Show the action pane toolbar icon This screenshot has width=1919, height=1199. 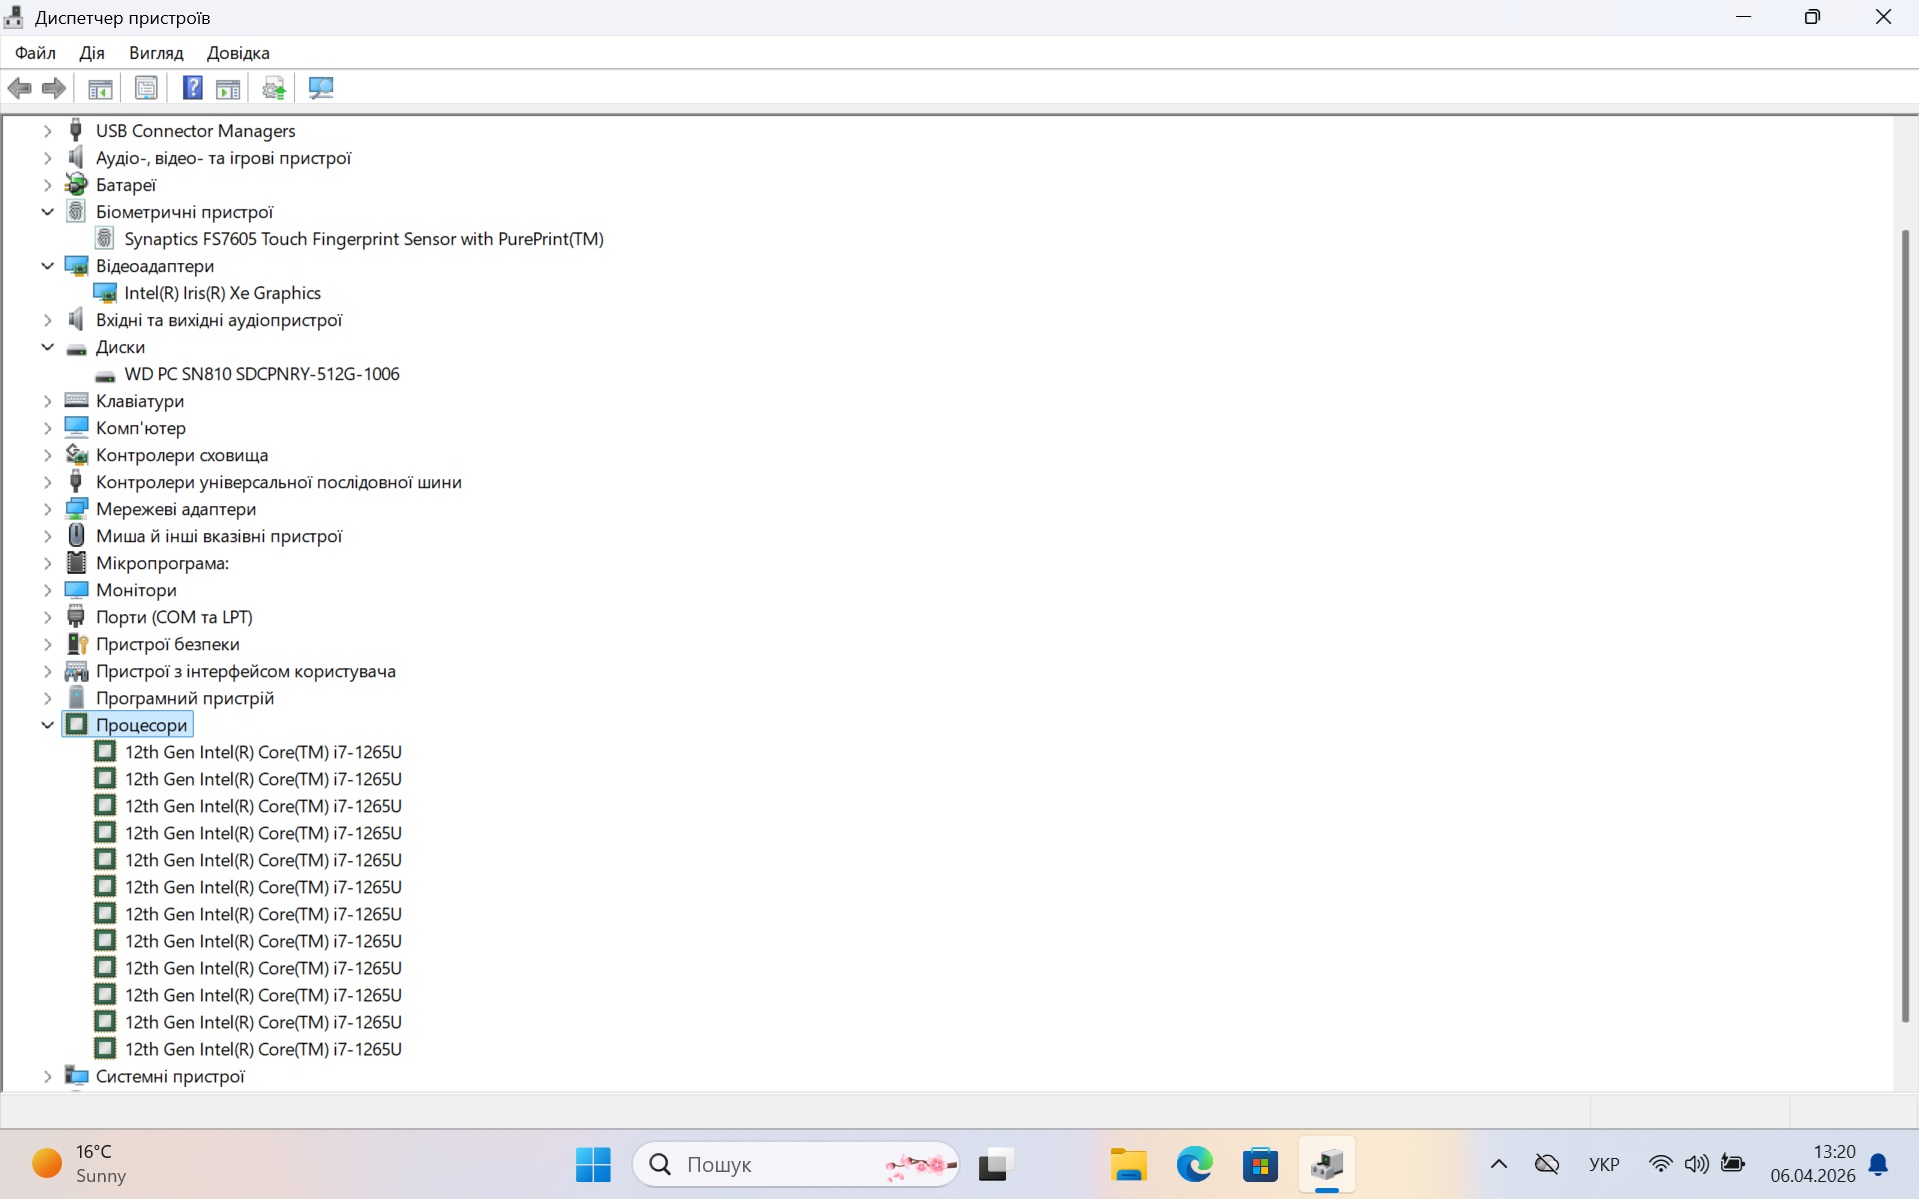pyautogui.click(x=228, y=88)
